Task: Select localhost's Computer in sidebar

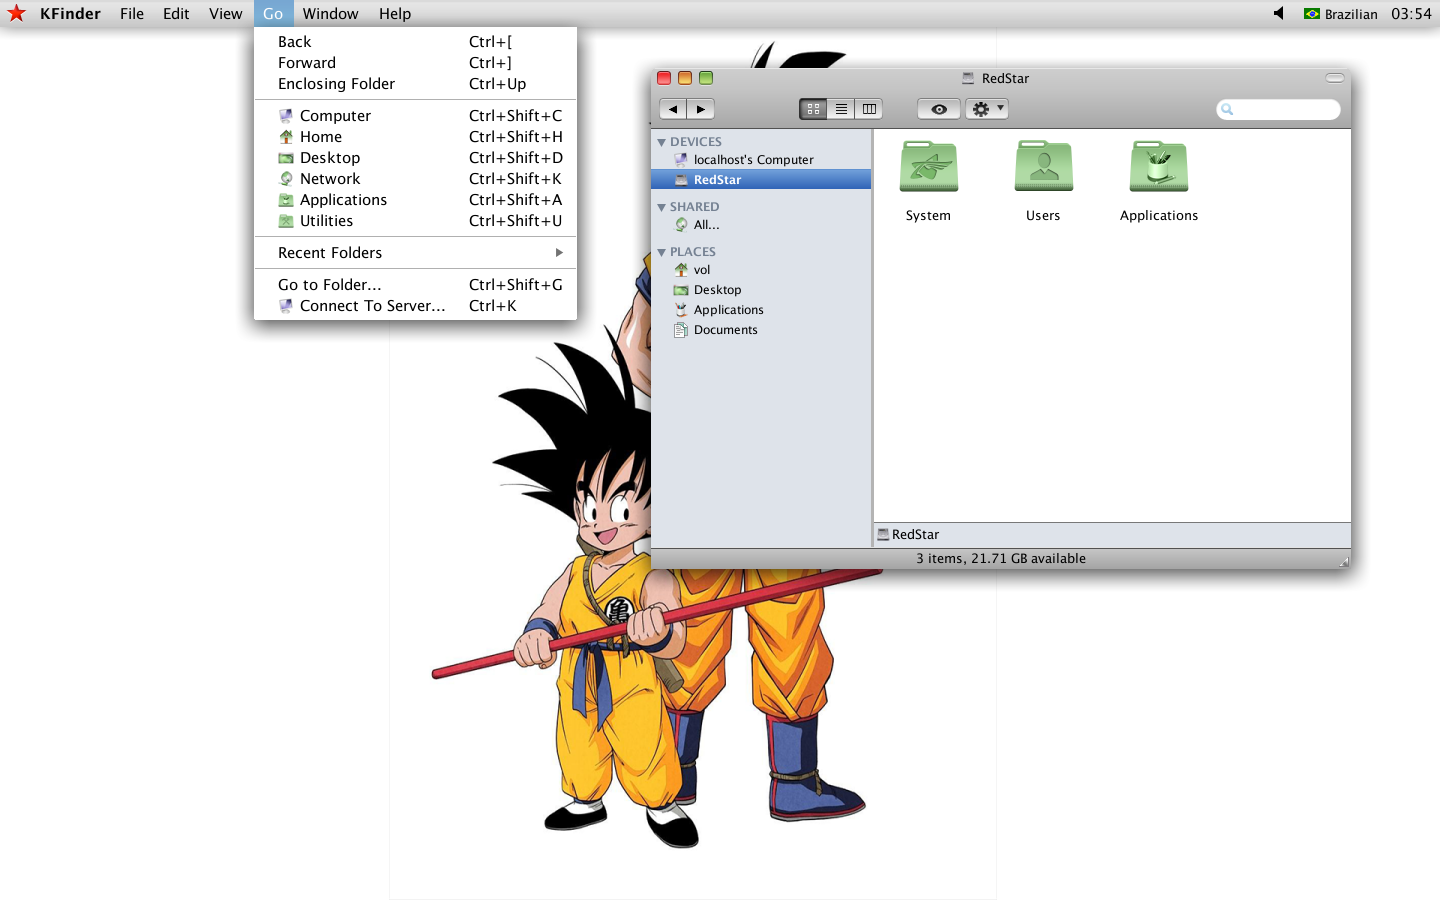Action: (761, 160)
